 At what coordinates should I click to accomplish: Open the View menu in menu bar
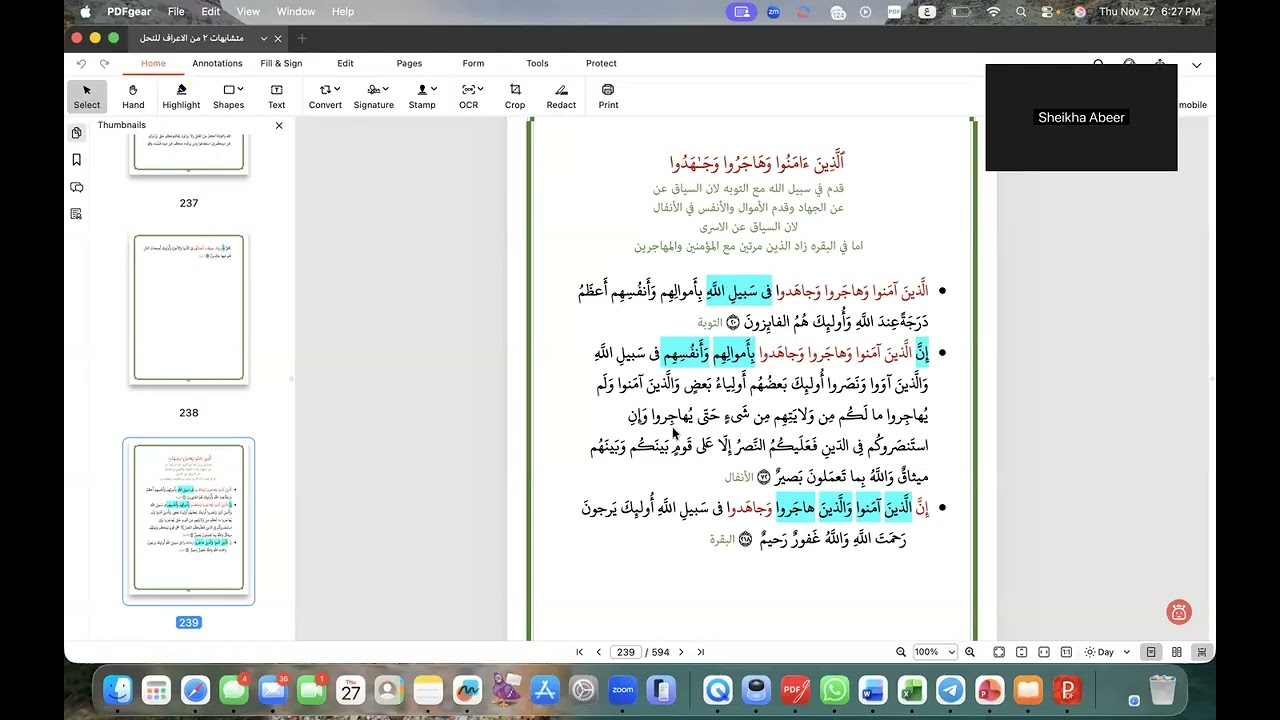click(248, 11)
